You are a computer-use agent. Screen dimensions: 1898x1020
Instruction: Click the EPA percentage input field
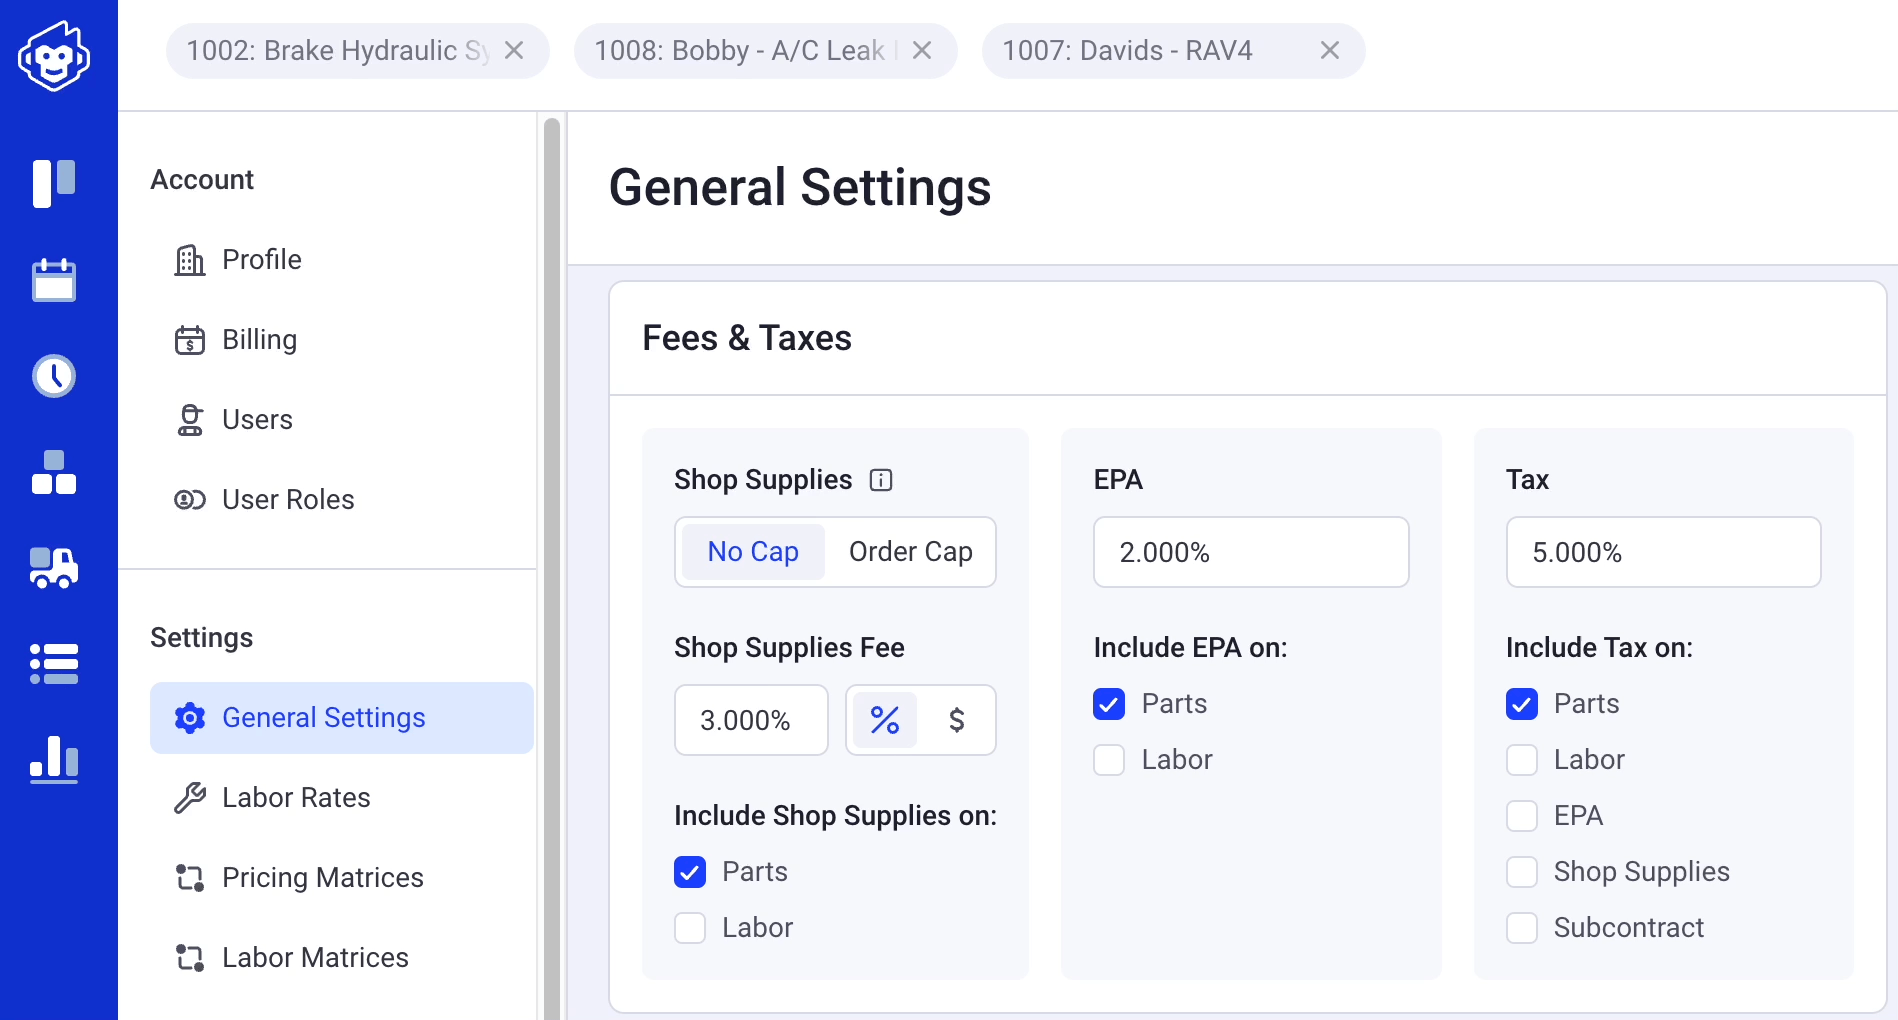tap(1251, 552)
